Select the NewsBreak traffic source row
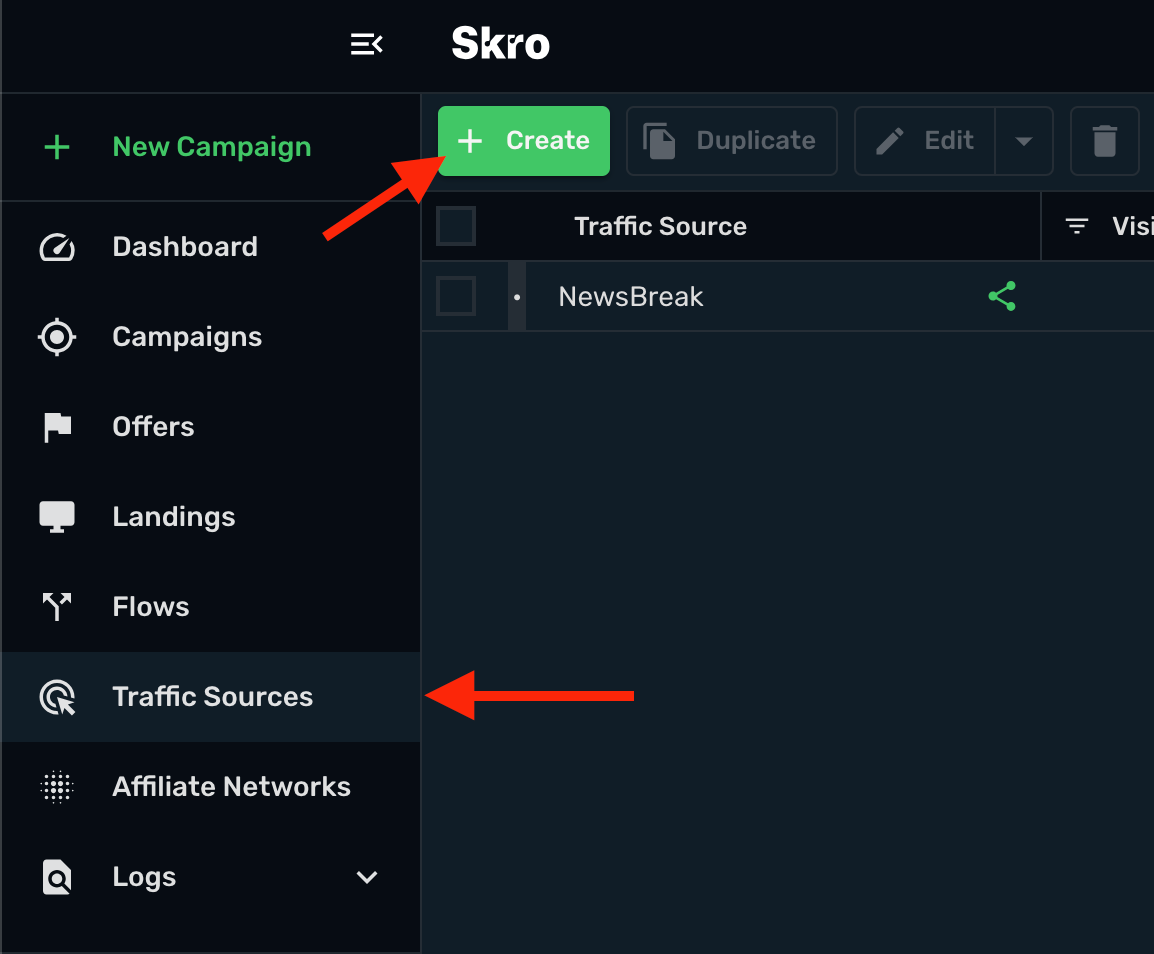This screenshot has height=954, width=1154. 787,296
